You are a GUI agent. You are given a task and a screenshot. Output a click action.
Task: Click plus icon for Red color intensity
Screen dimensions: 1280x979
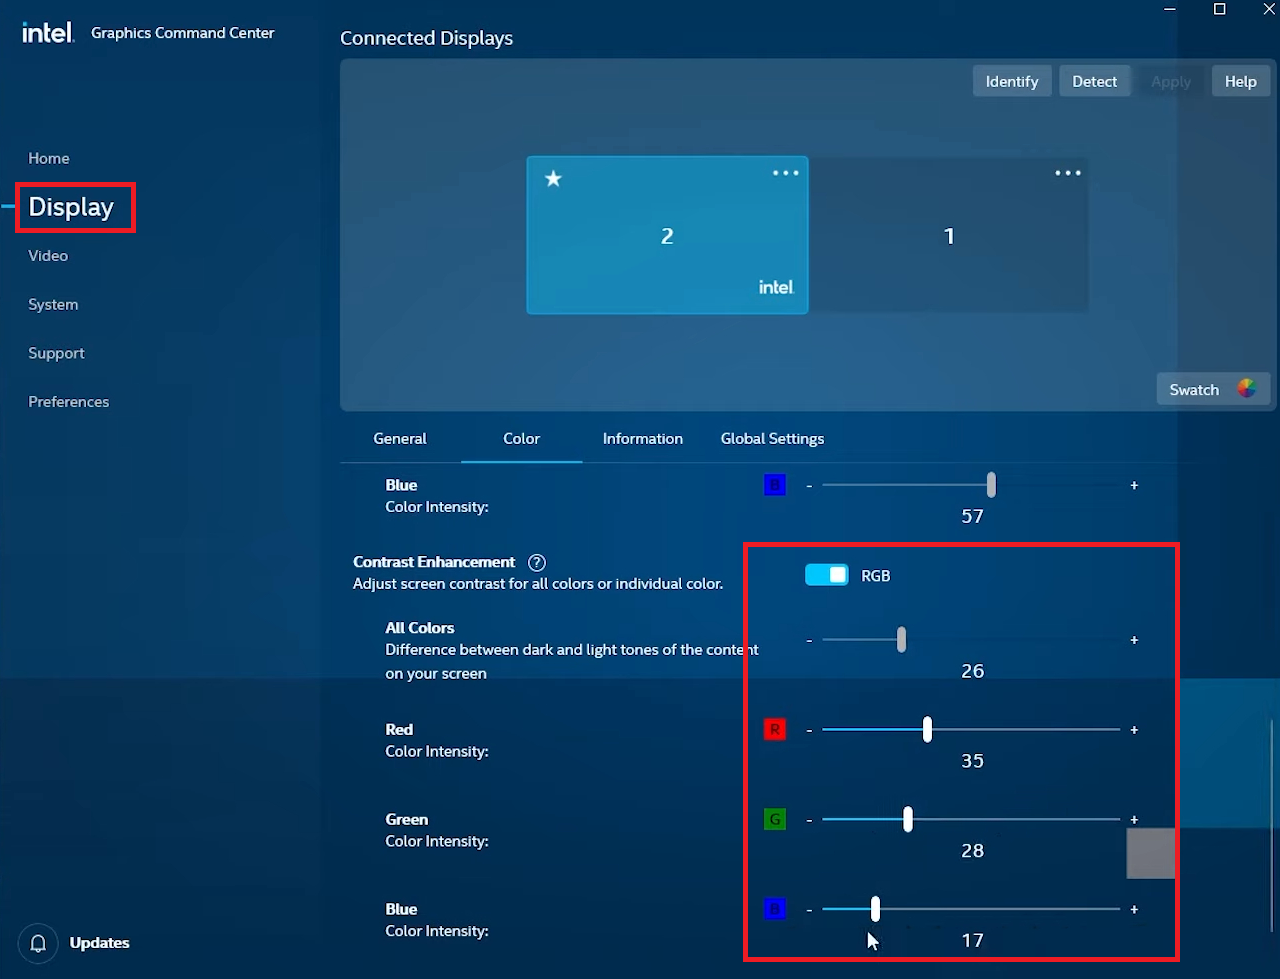[x=1134, y=730]
